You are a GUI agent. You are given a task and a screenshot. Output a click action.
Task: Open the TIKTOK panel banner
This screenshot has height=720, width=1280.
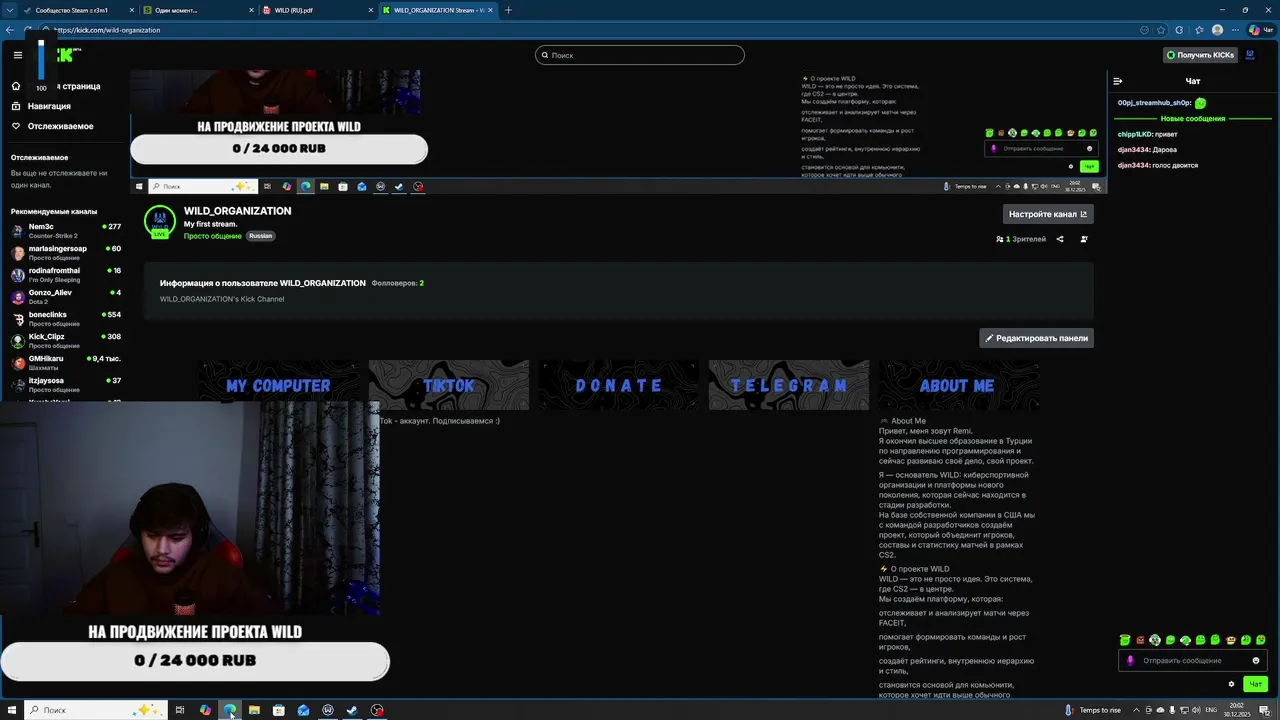(x=448, y=385)
